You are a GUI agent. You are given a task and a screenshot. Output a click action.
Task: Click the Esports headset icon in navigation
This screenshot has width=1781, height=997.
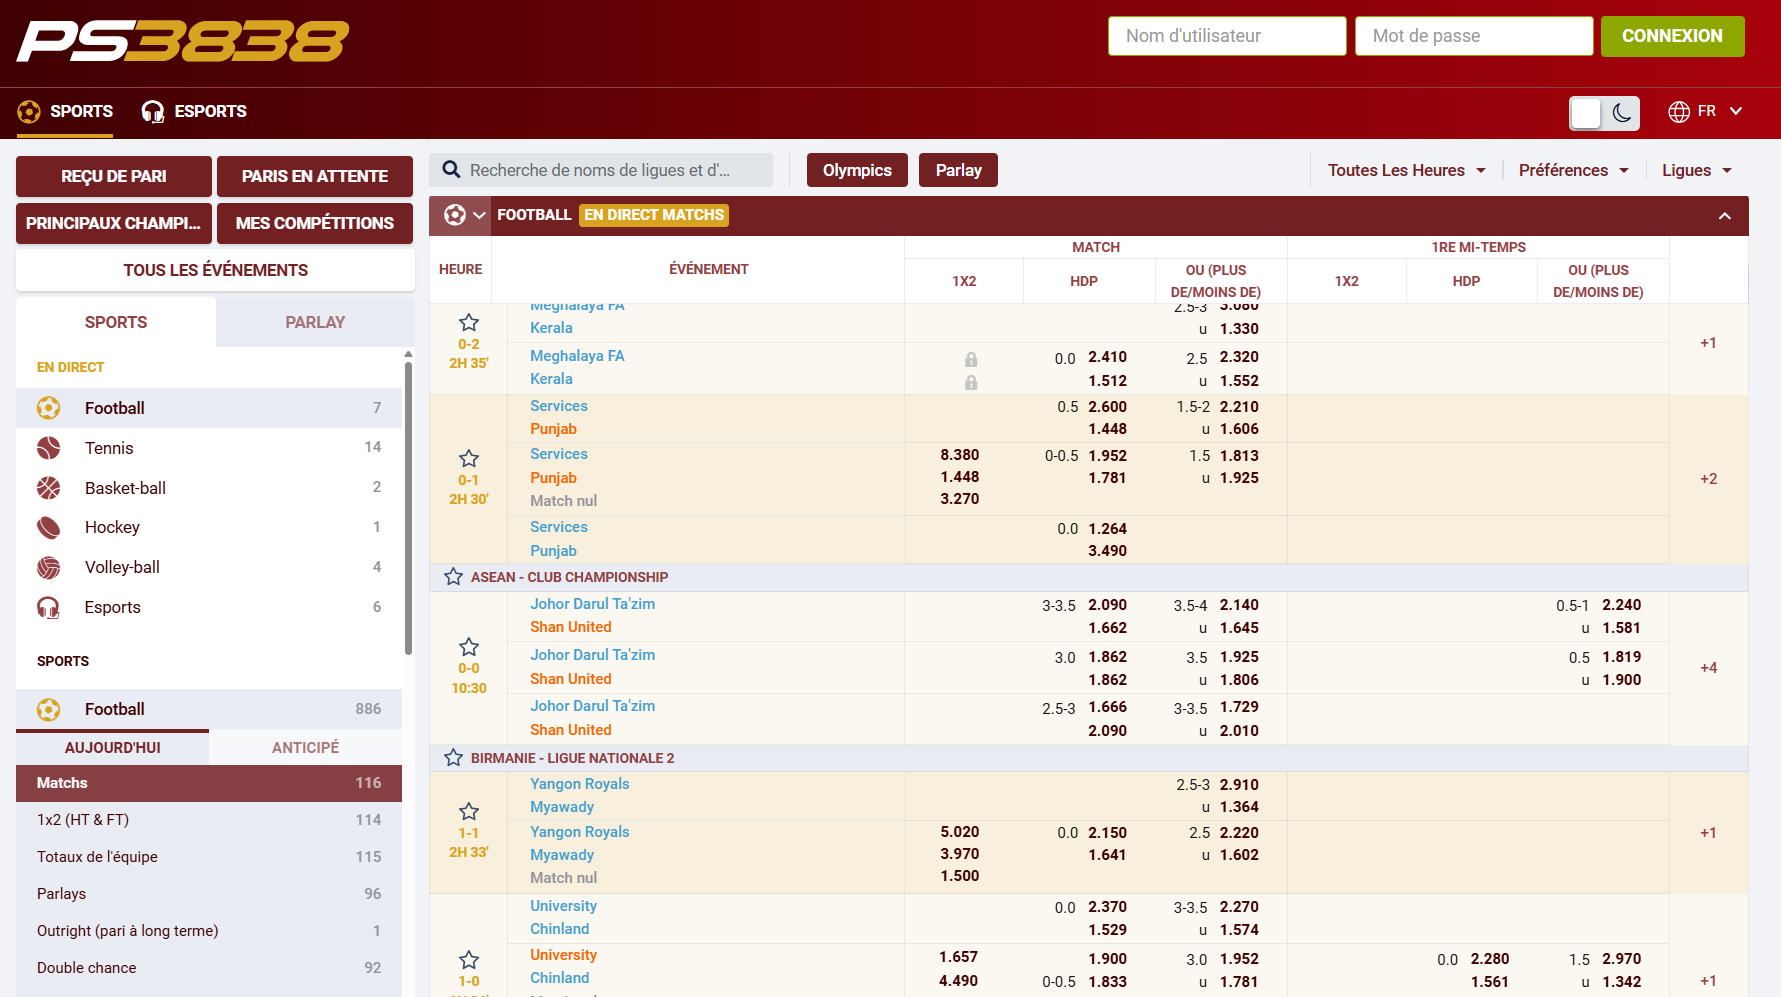tap(153, 111)
